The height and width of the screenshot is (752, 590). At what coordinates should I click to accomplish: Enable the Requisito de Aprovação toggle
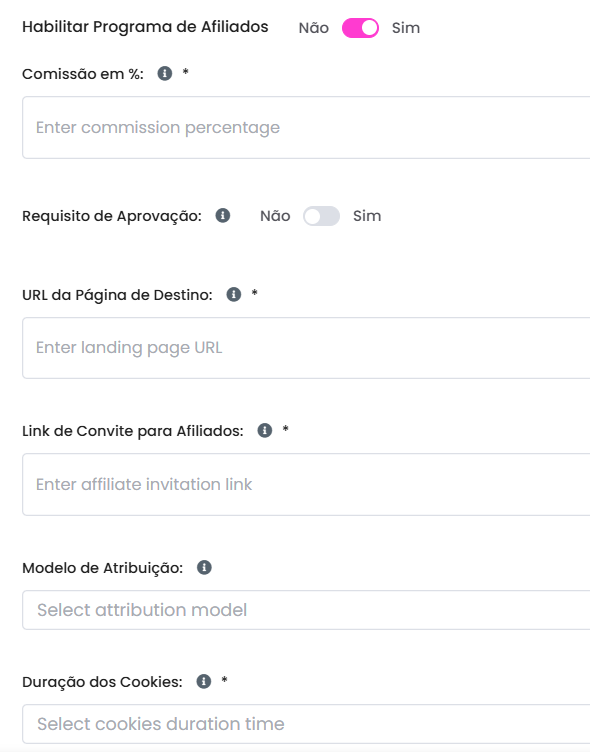(x=321, y=216)
